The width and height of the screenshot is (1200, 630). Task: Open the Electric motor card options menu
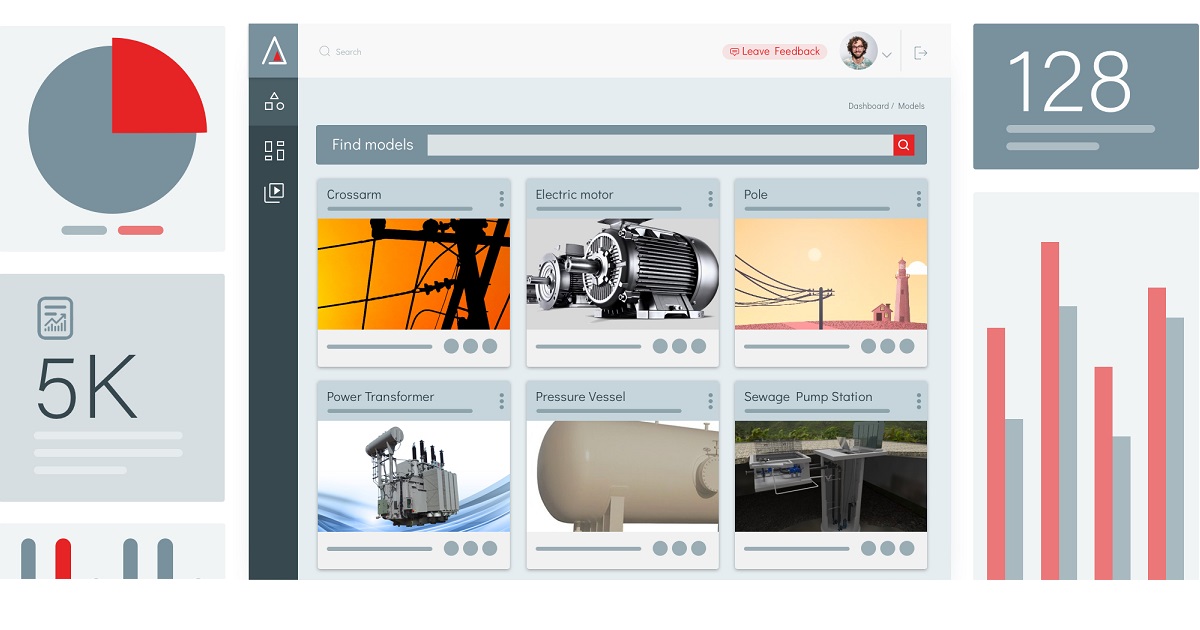(x=710, y=198)
